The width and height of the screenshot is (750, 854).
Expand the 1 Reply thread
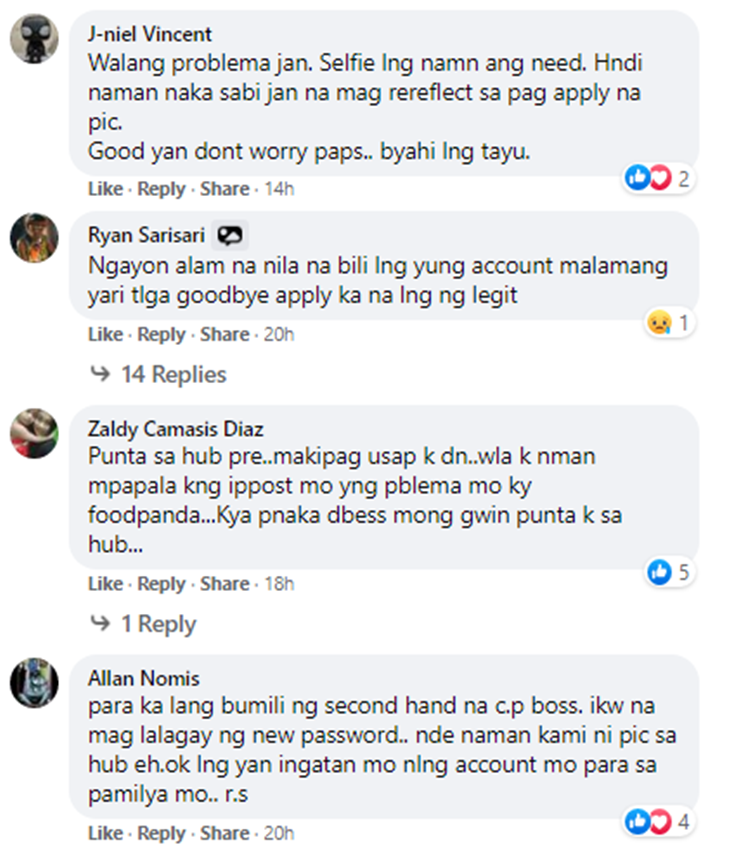pyautogui.click(x=143, y=624)
